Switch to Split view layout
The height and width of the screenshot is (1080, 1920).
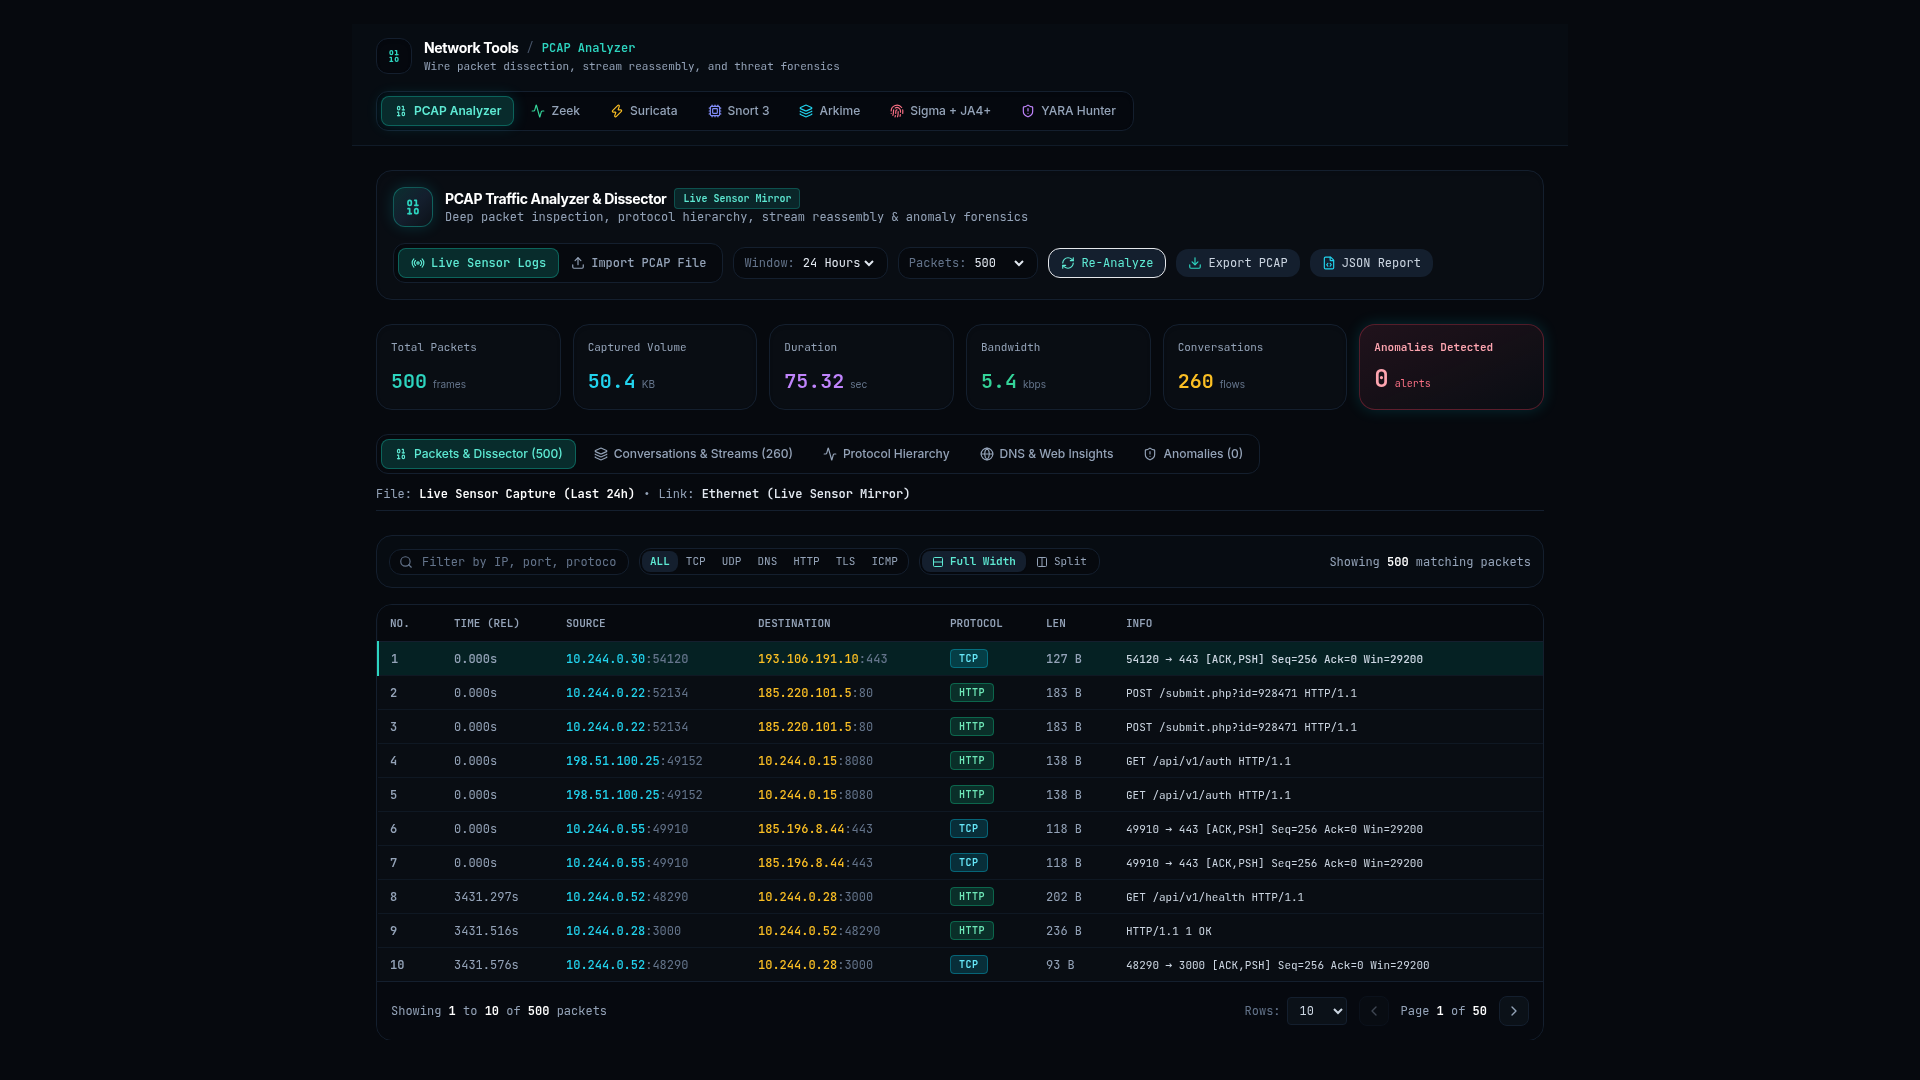click(x=1062, y=562)
